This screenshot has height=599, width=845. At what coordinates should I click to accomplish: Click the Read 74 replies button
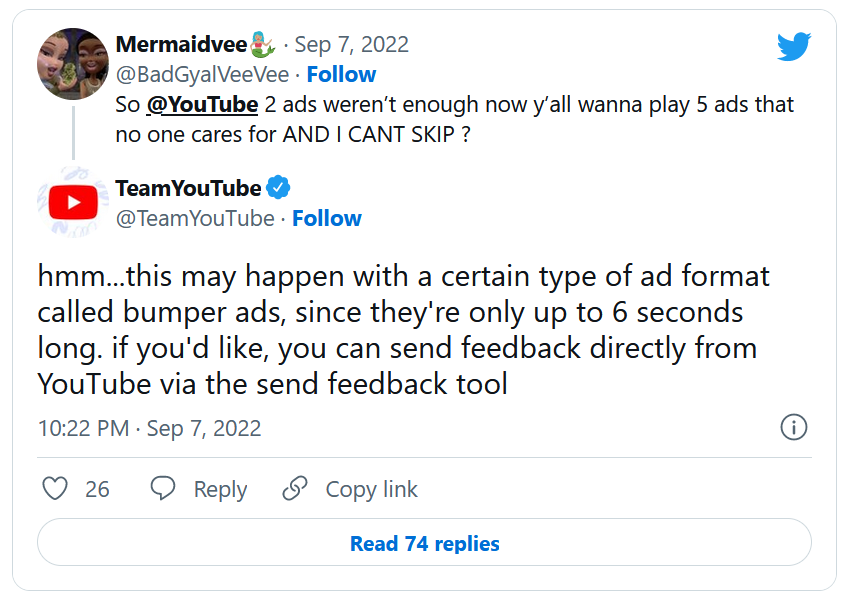[424, 544]
